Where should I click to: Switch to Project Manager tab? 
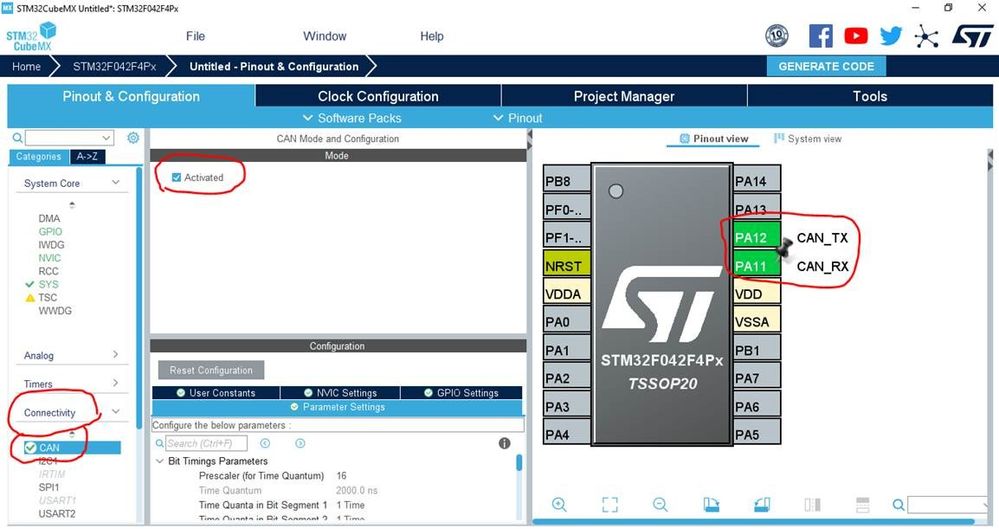[624, 96]
